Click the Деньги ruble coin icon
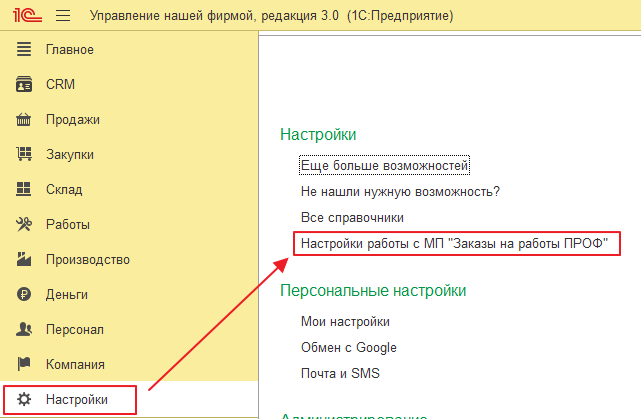 pyautogui.click(x=24, y=294)
